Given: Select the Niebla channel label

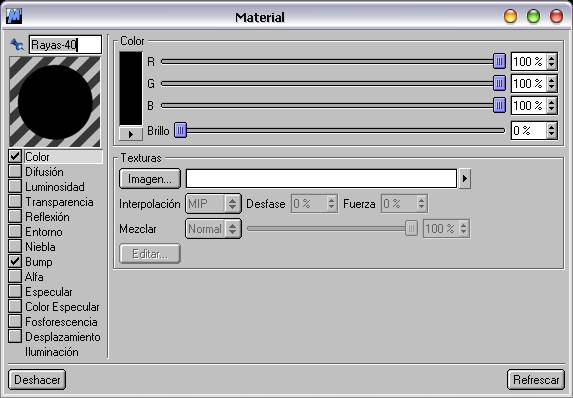Looking at the screenshot, I should tap(40, 247).
